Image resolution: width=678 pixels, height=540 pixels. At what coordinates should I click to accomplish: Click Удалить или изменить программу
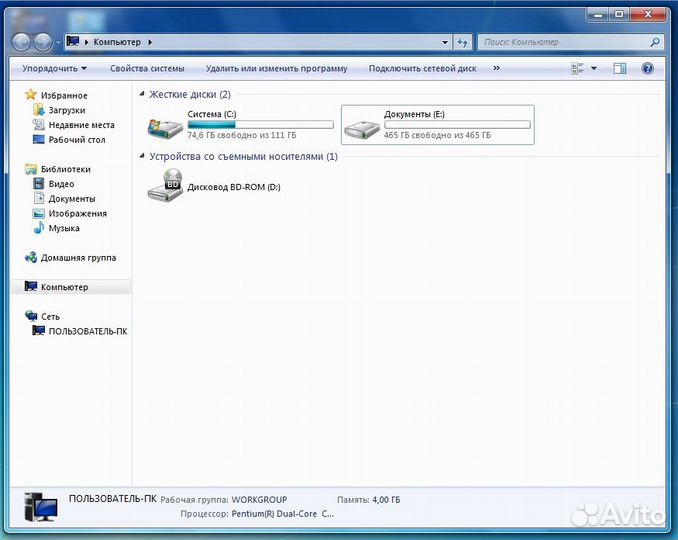tap(276, 68)
